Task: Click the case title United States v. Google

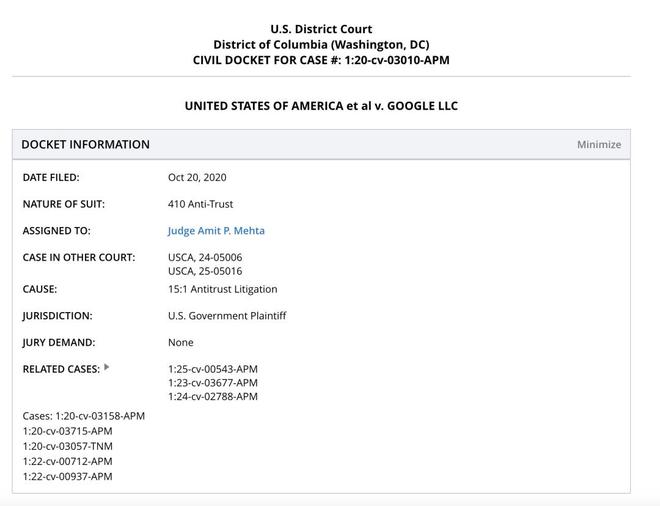Action: 321,106
